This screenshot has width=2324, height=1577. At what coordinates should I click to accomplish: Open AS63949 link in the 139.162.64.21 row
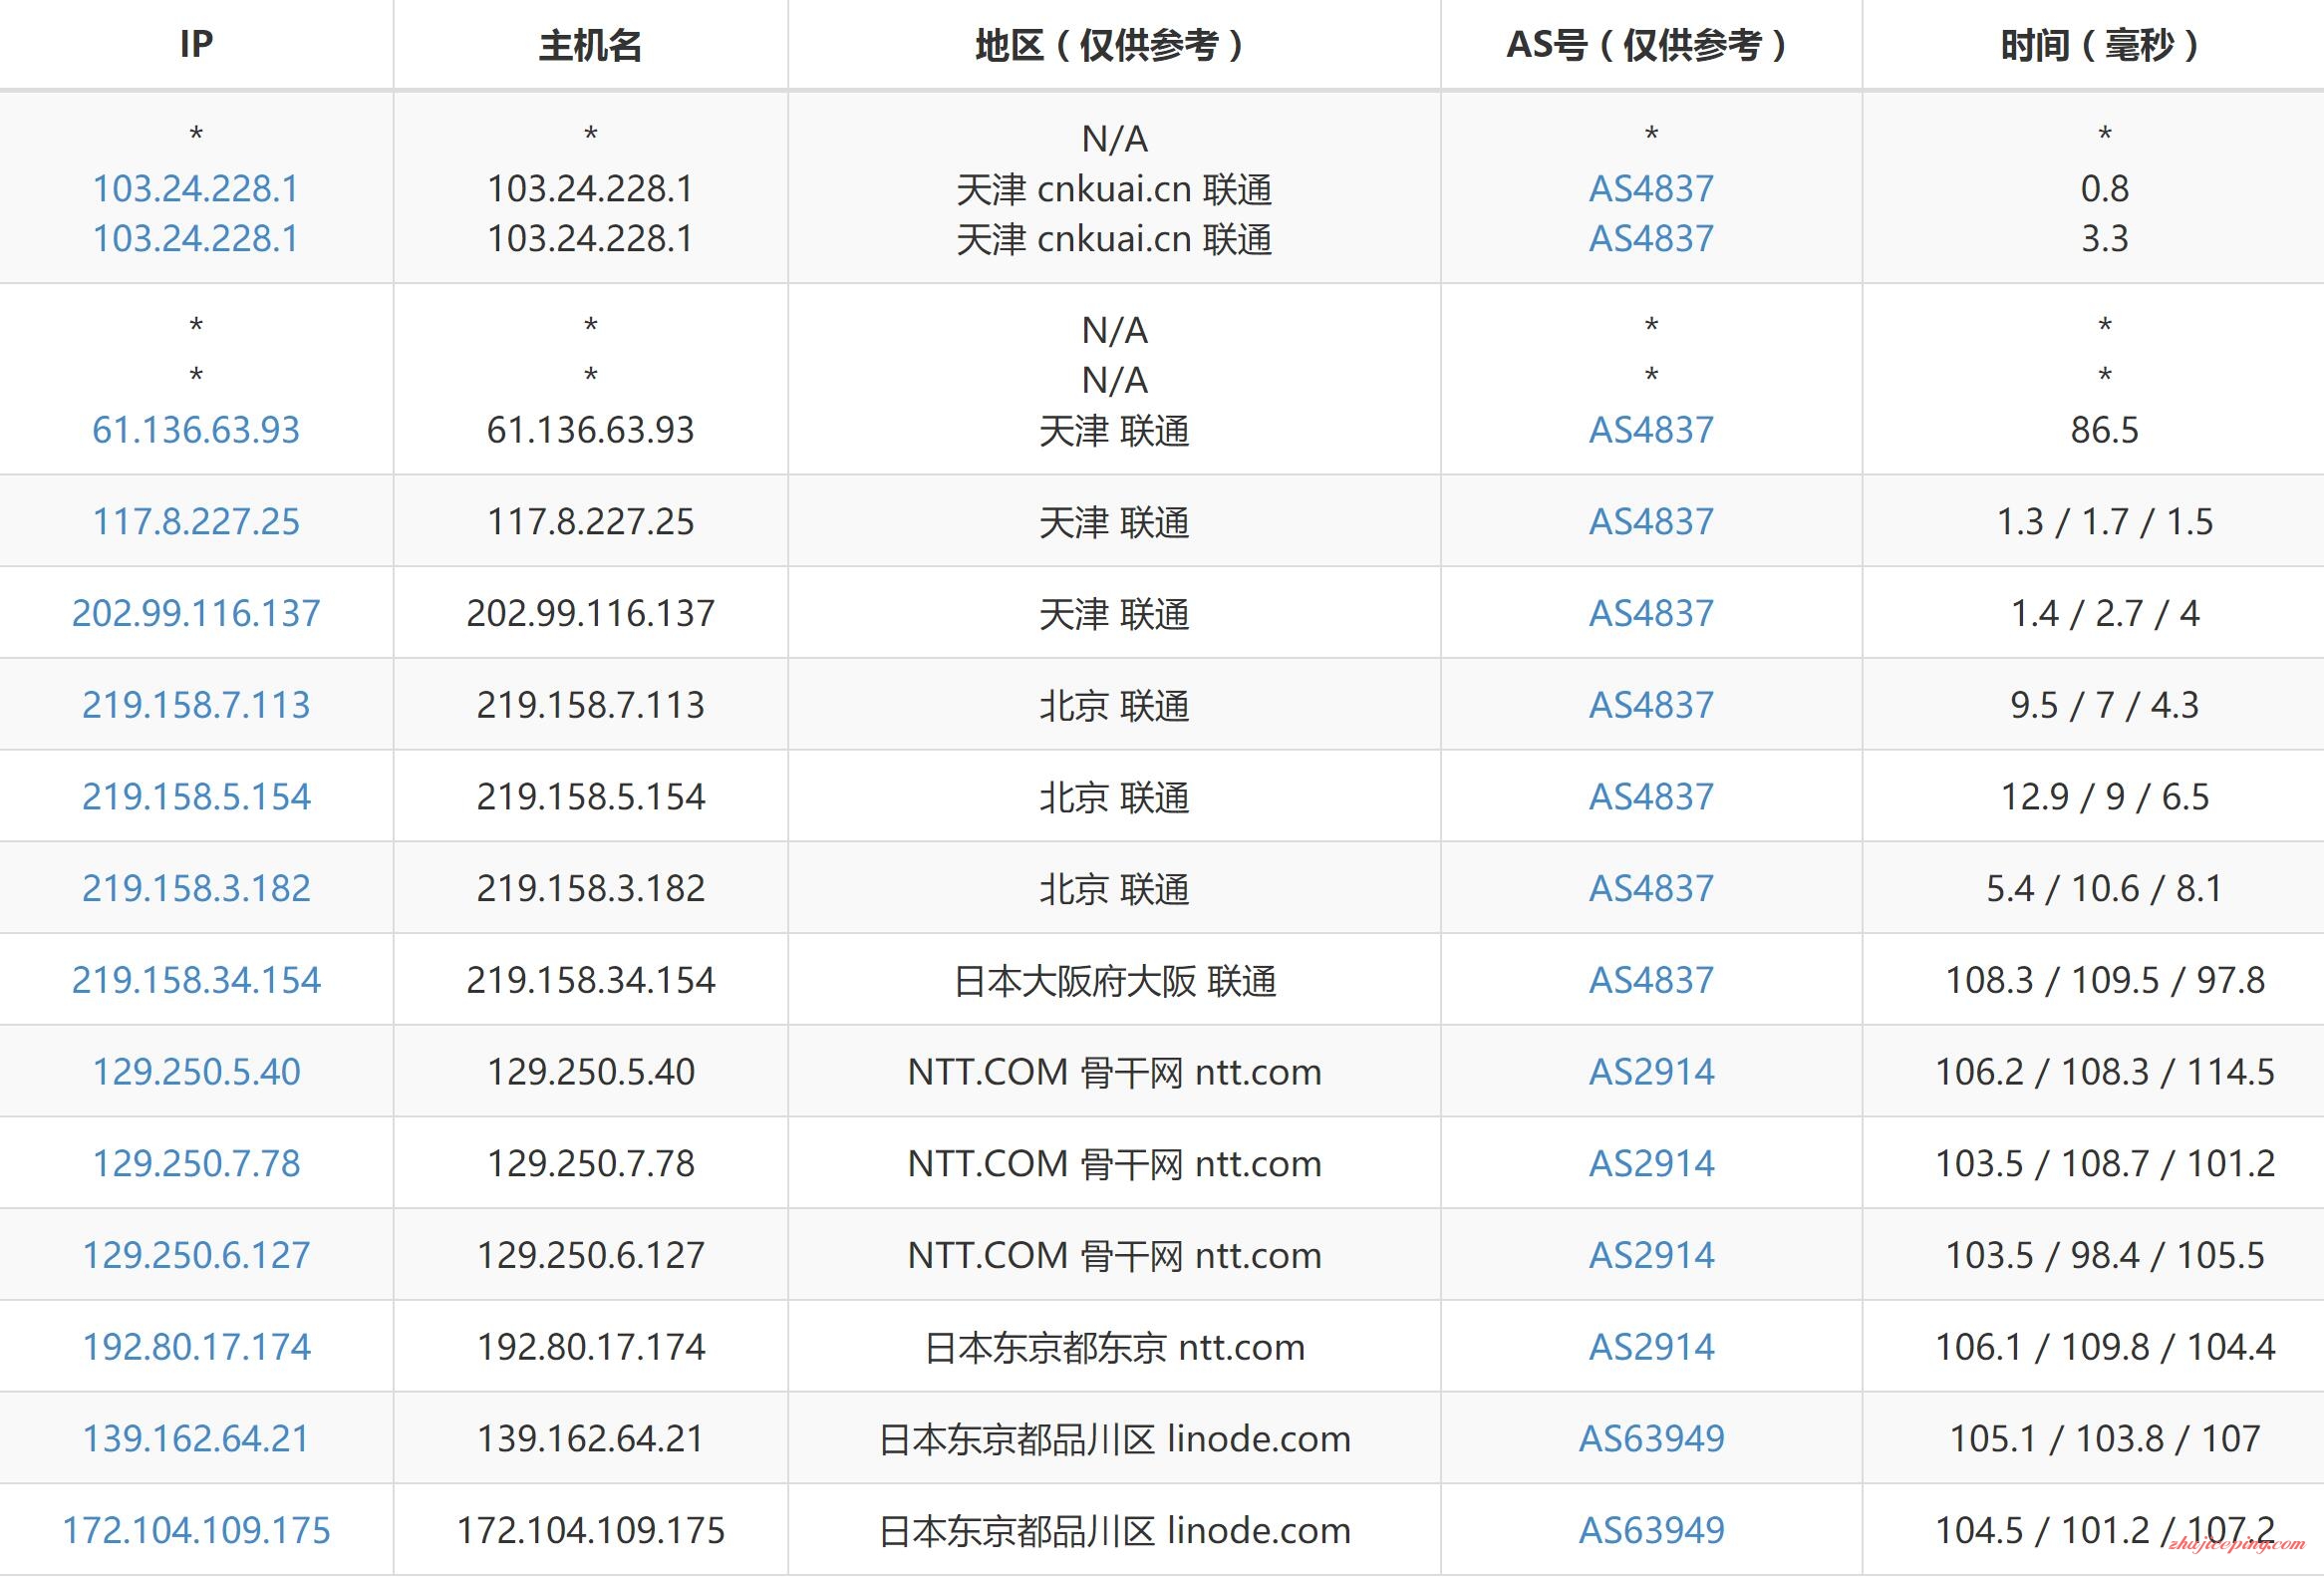(x=1651, y=1438)
